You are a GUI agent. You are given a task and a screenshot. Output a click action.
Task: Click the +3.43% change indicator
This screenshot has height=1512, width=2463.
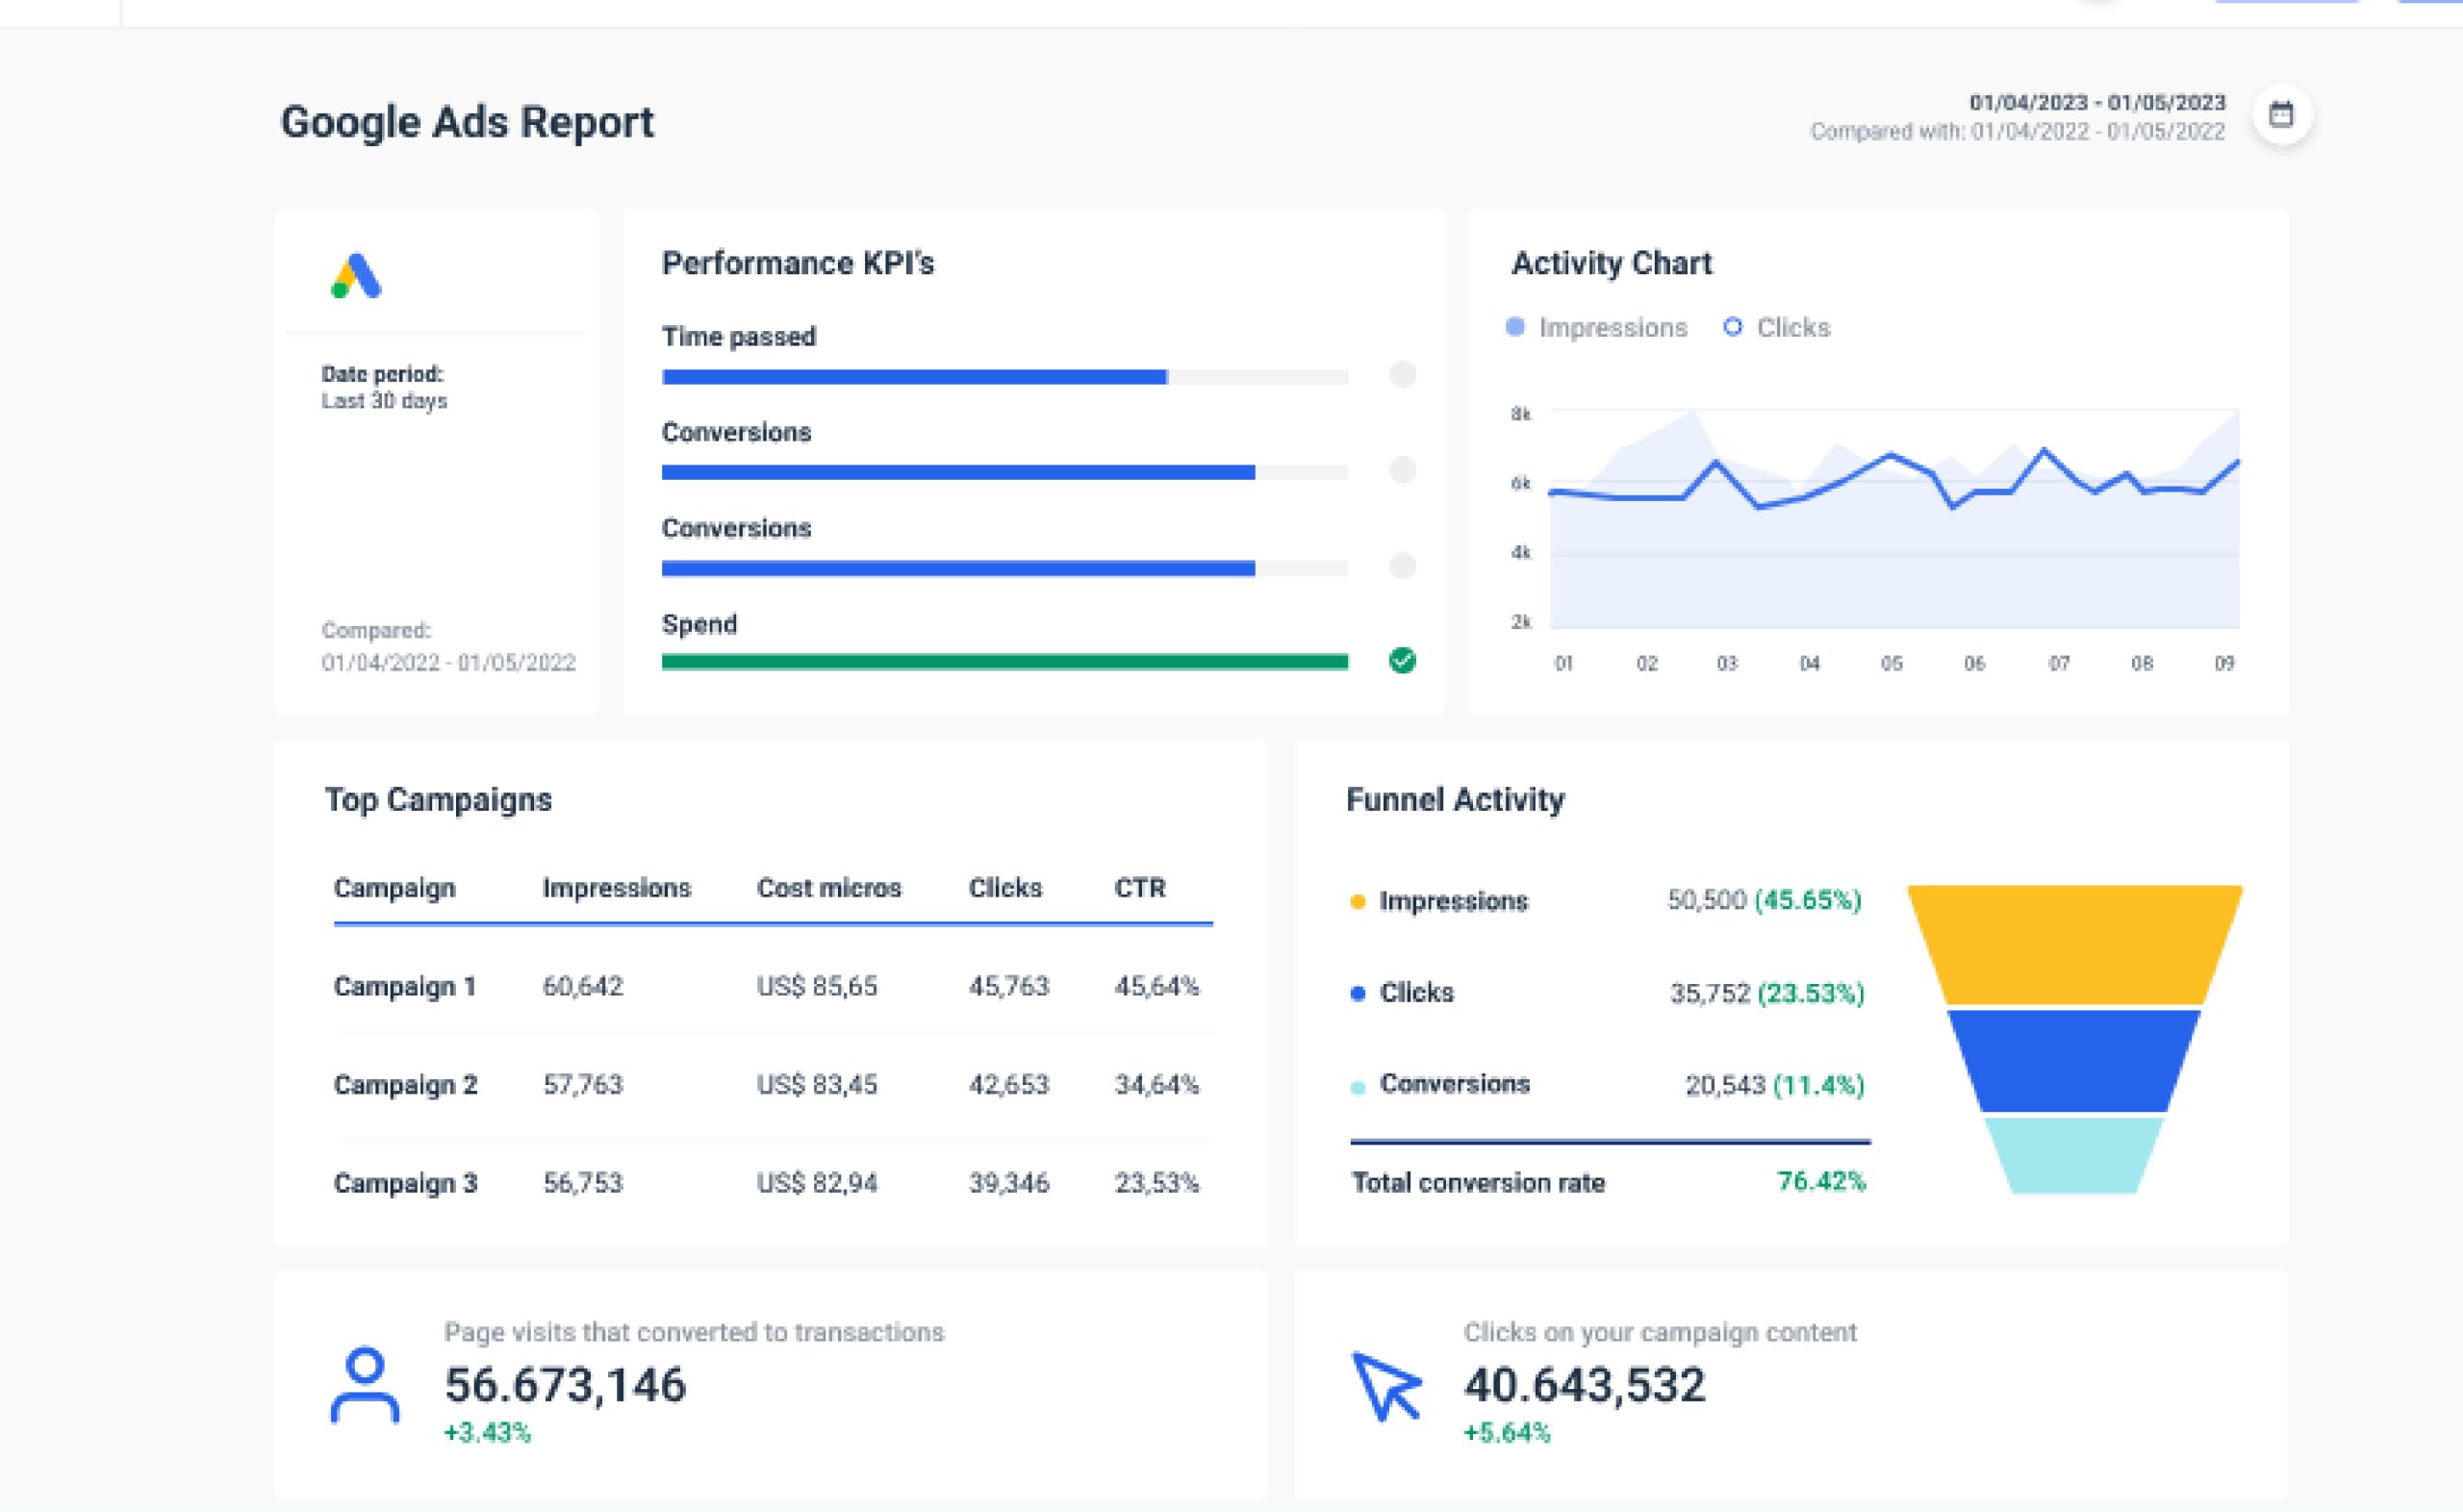487,1432
